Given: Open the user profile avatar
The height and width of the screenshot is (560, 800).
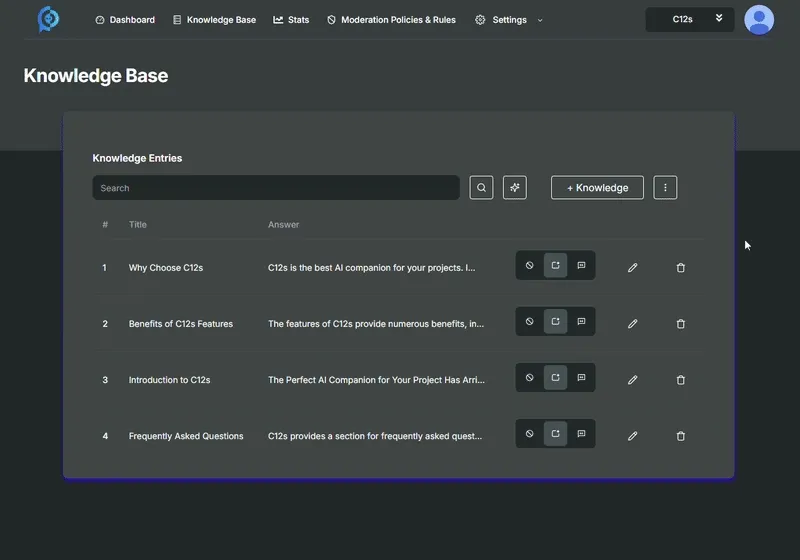Looking at the screenshot, I should [x=759, y=20].
